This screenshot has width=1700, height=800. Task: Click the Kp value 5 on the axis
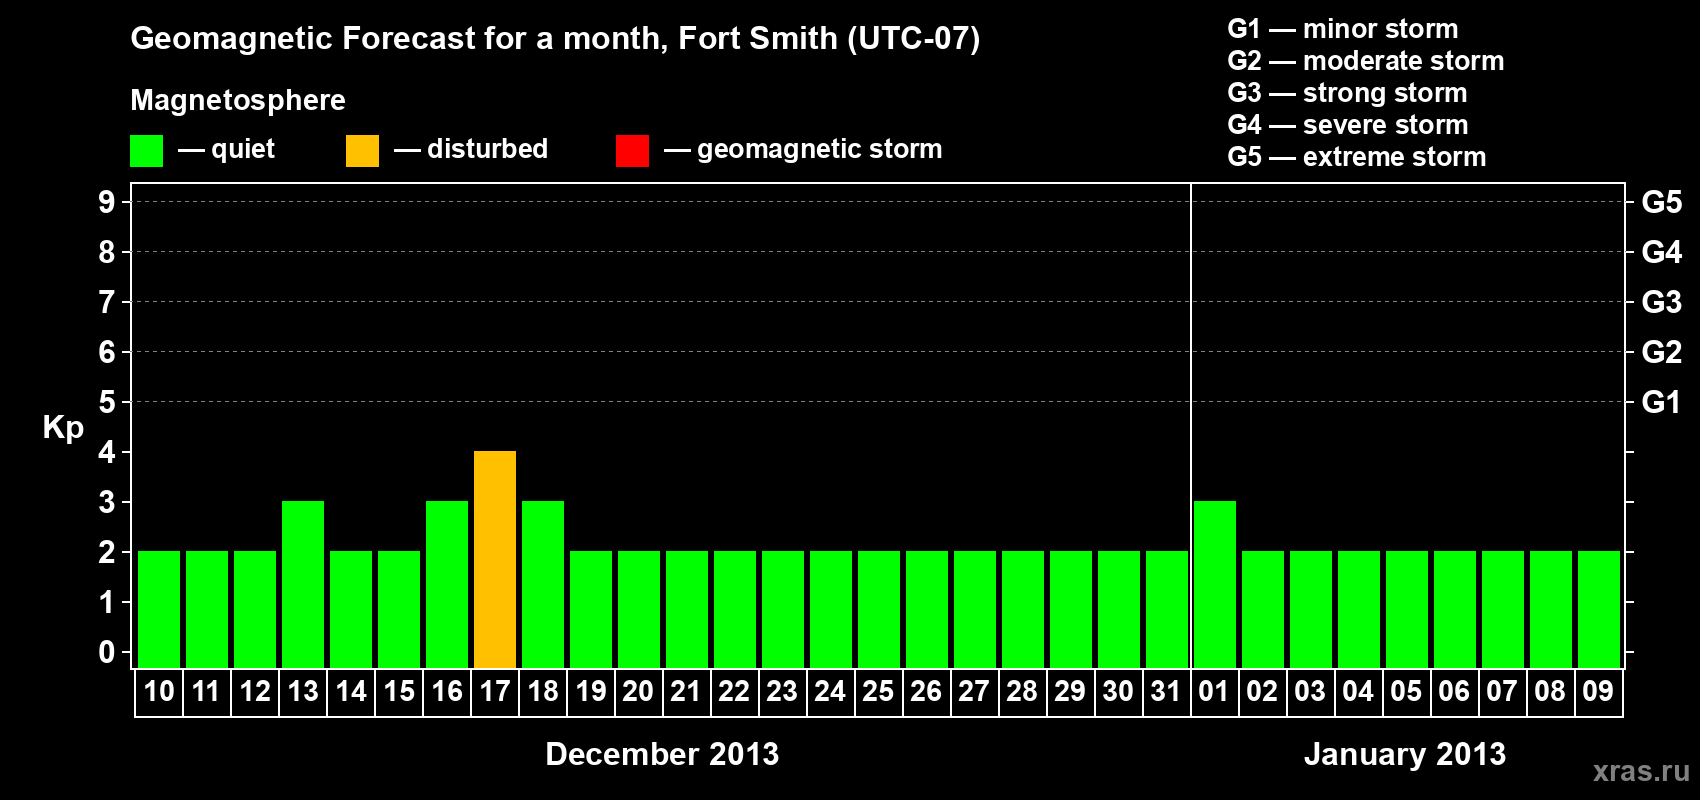click(107, 402)
